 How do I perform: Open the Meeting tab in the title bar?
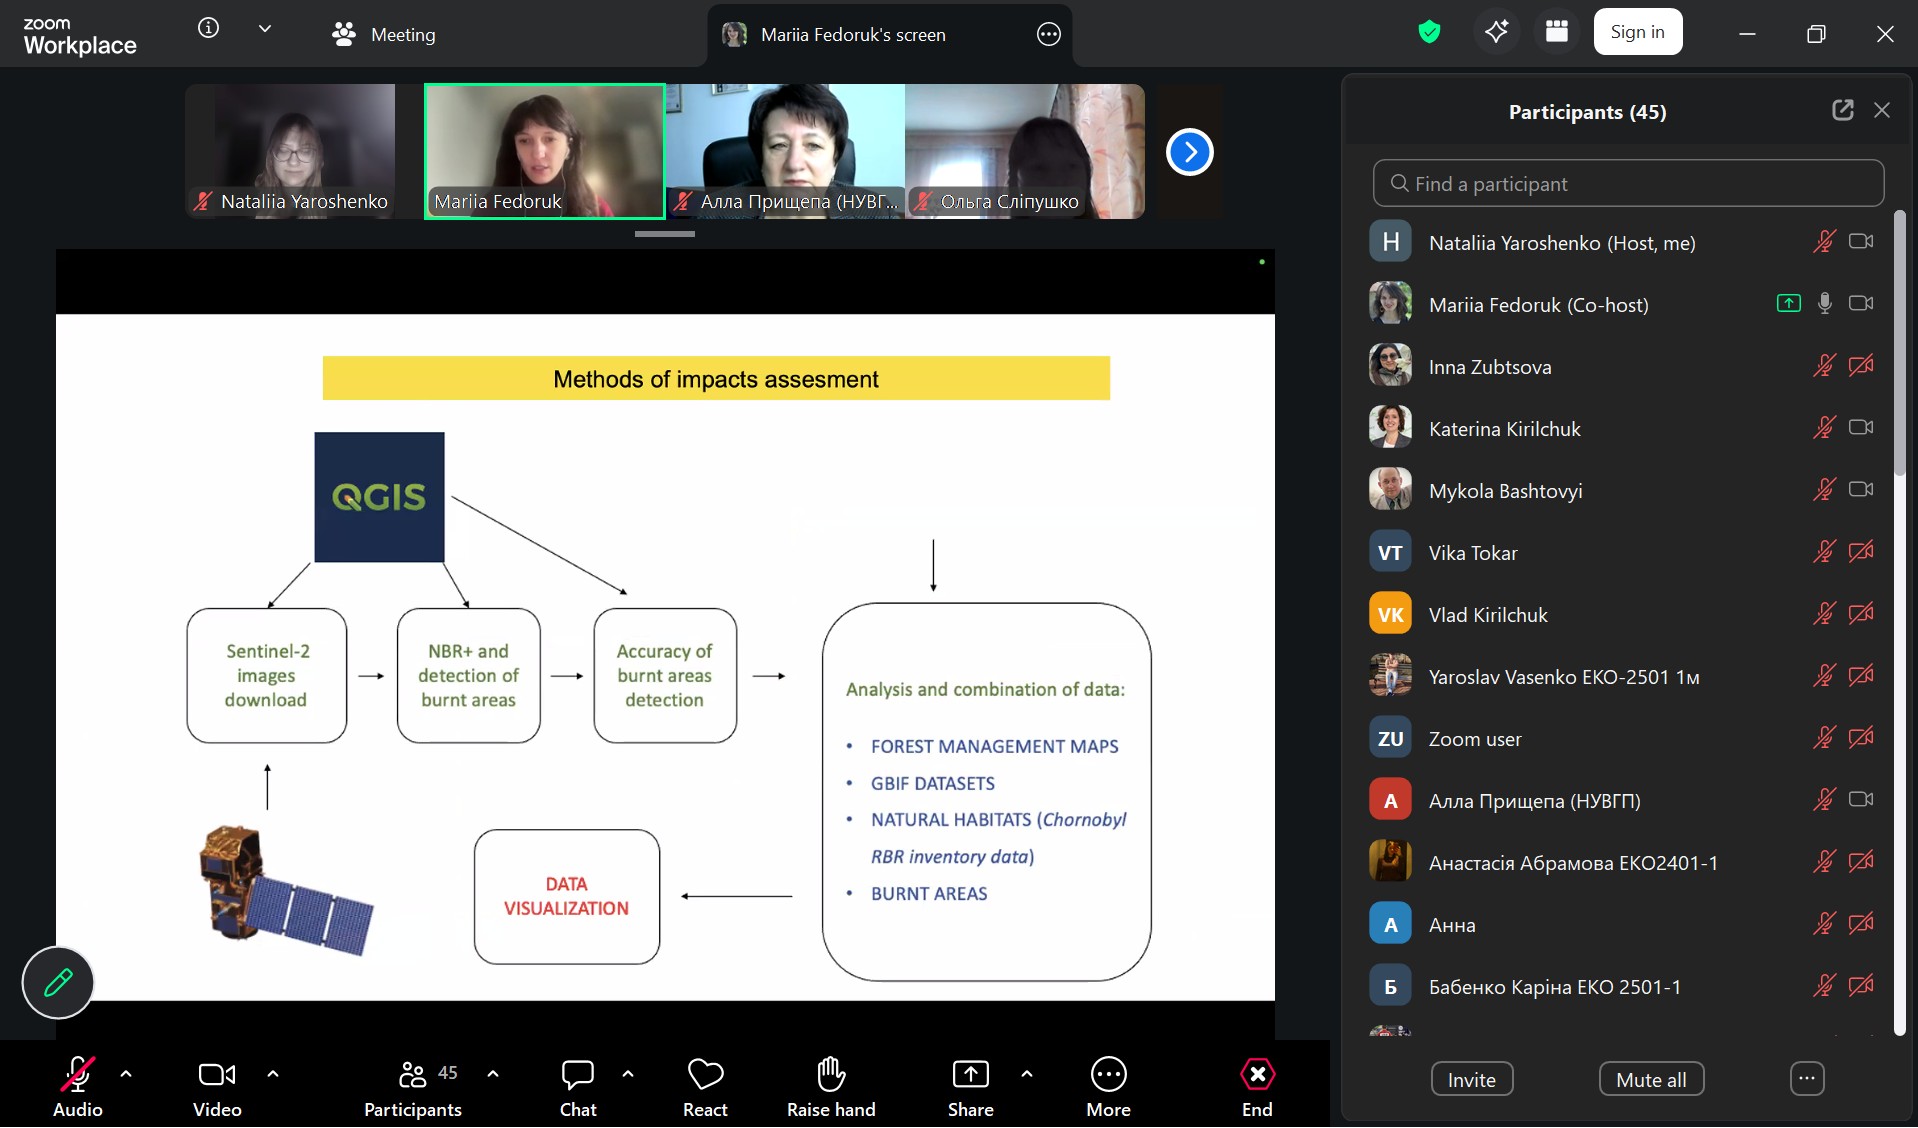click(385, 34)
